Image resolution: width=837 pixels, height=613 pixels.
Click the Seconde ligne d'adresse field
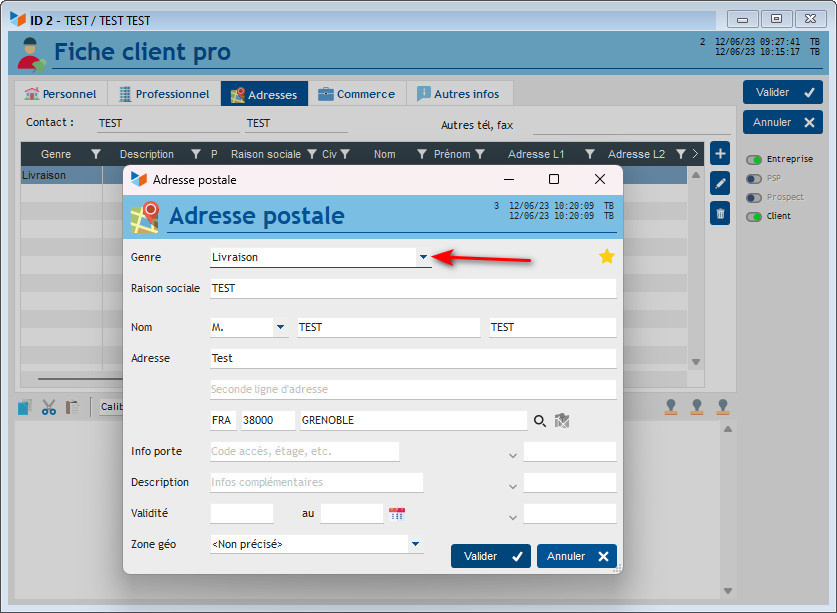(412, 389)
